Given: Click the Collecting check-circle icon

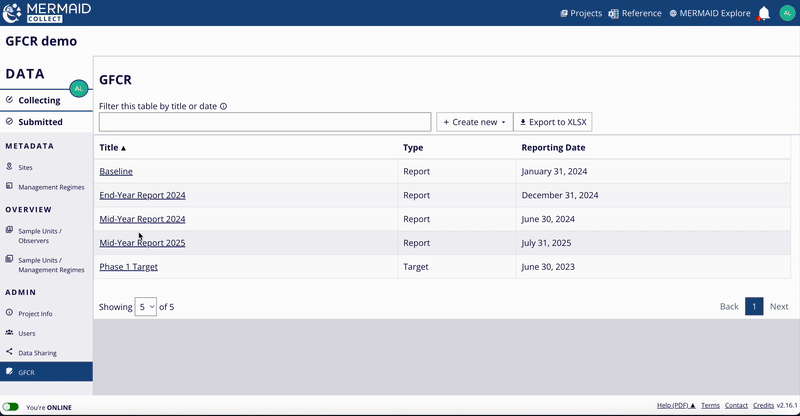Looking at the screenshot, I should click(x=9, y=100).
